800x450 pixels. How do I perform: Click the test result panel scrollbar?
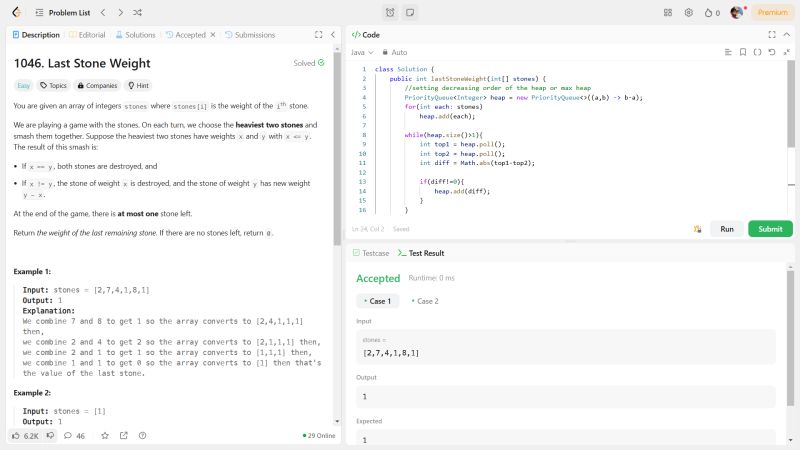(790, 337)
